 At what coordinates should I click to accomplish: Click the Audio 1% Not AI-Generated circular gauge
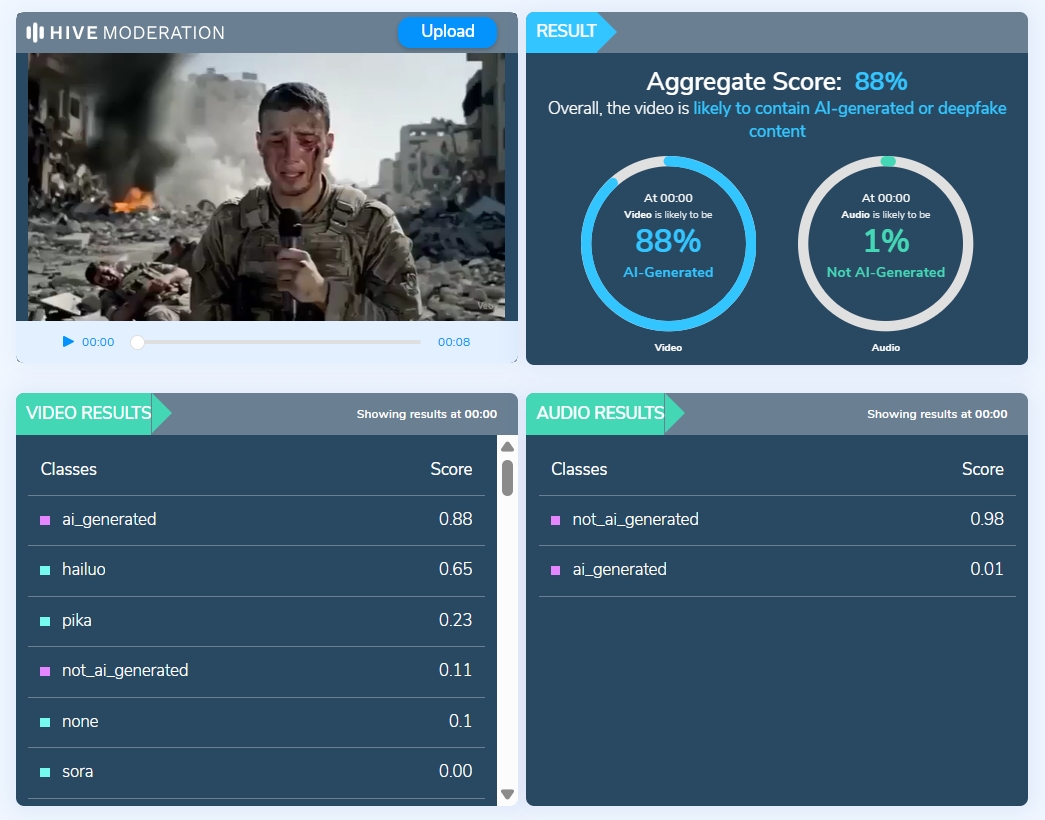886,243
